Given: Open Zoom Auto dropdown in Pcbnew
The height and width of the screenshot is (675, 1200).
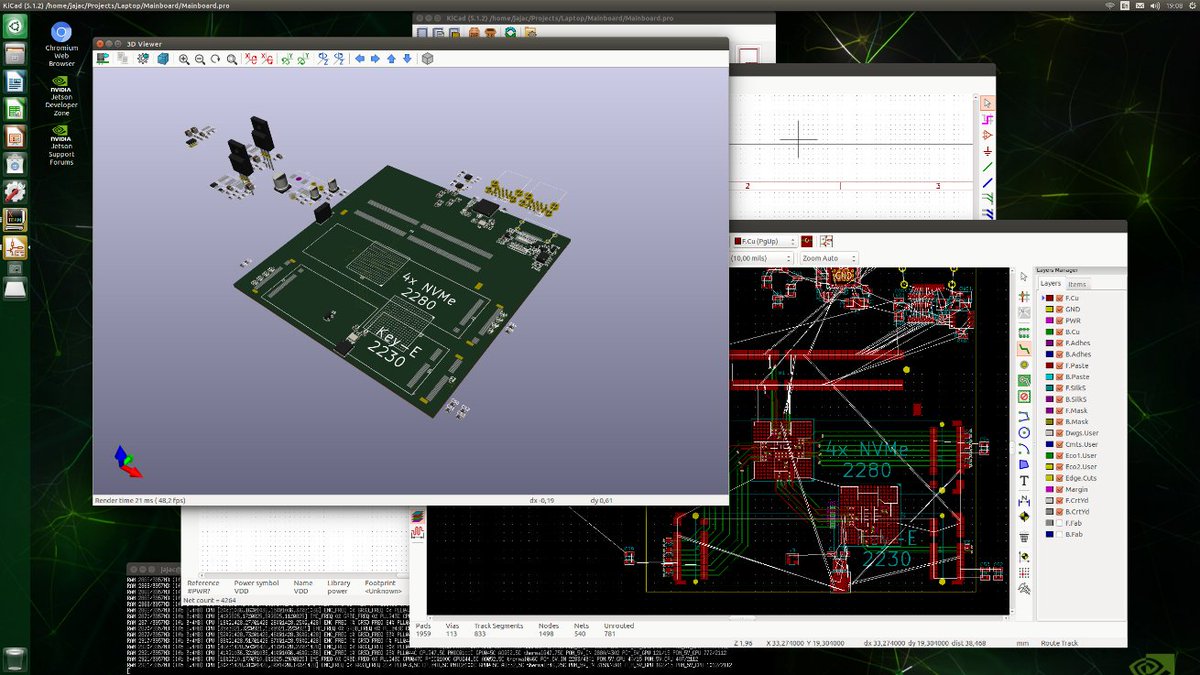Looking at the screenshot, I should [x=828, y=258].
